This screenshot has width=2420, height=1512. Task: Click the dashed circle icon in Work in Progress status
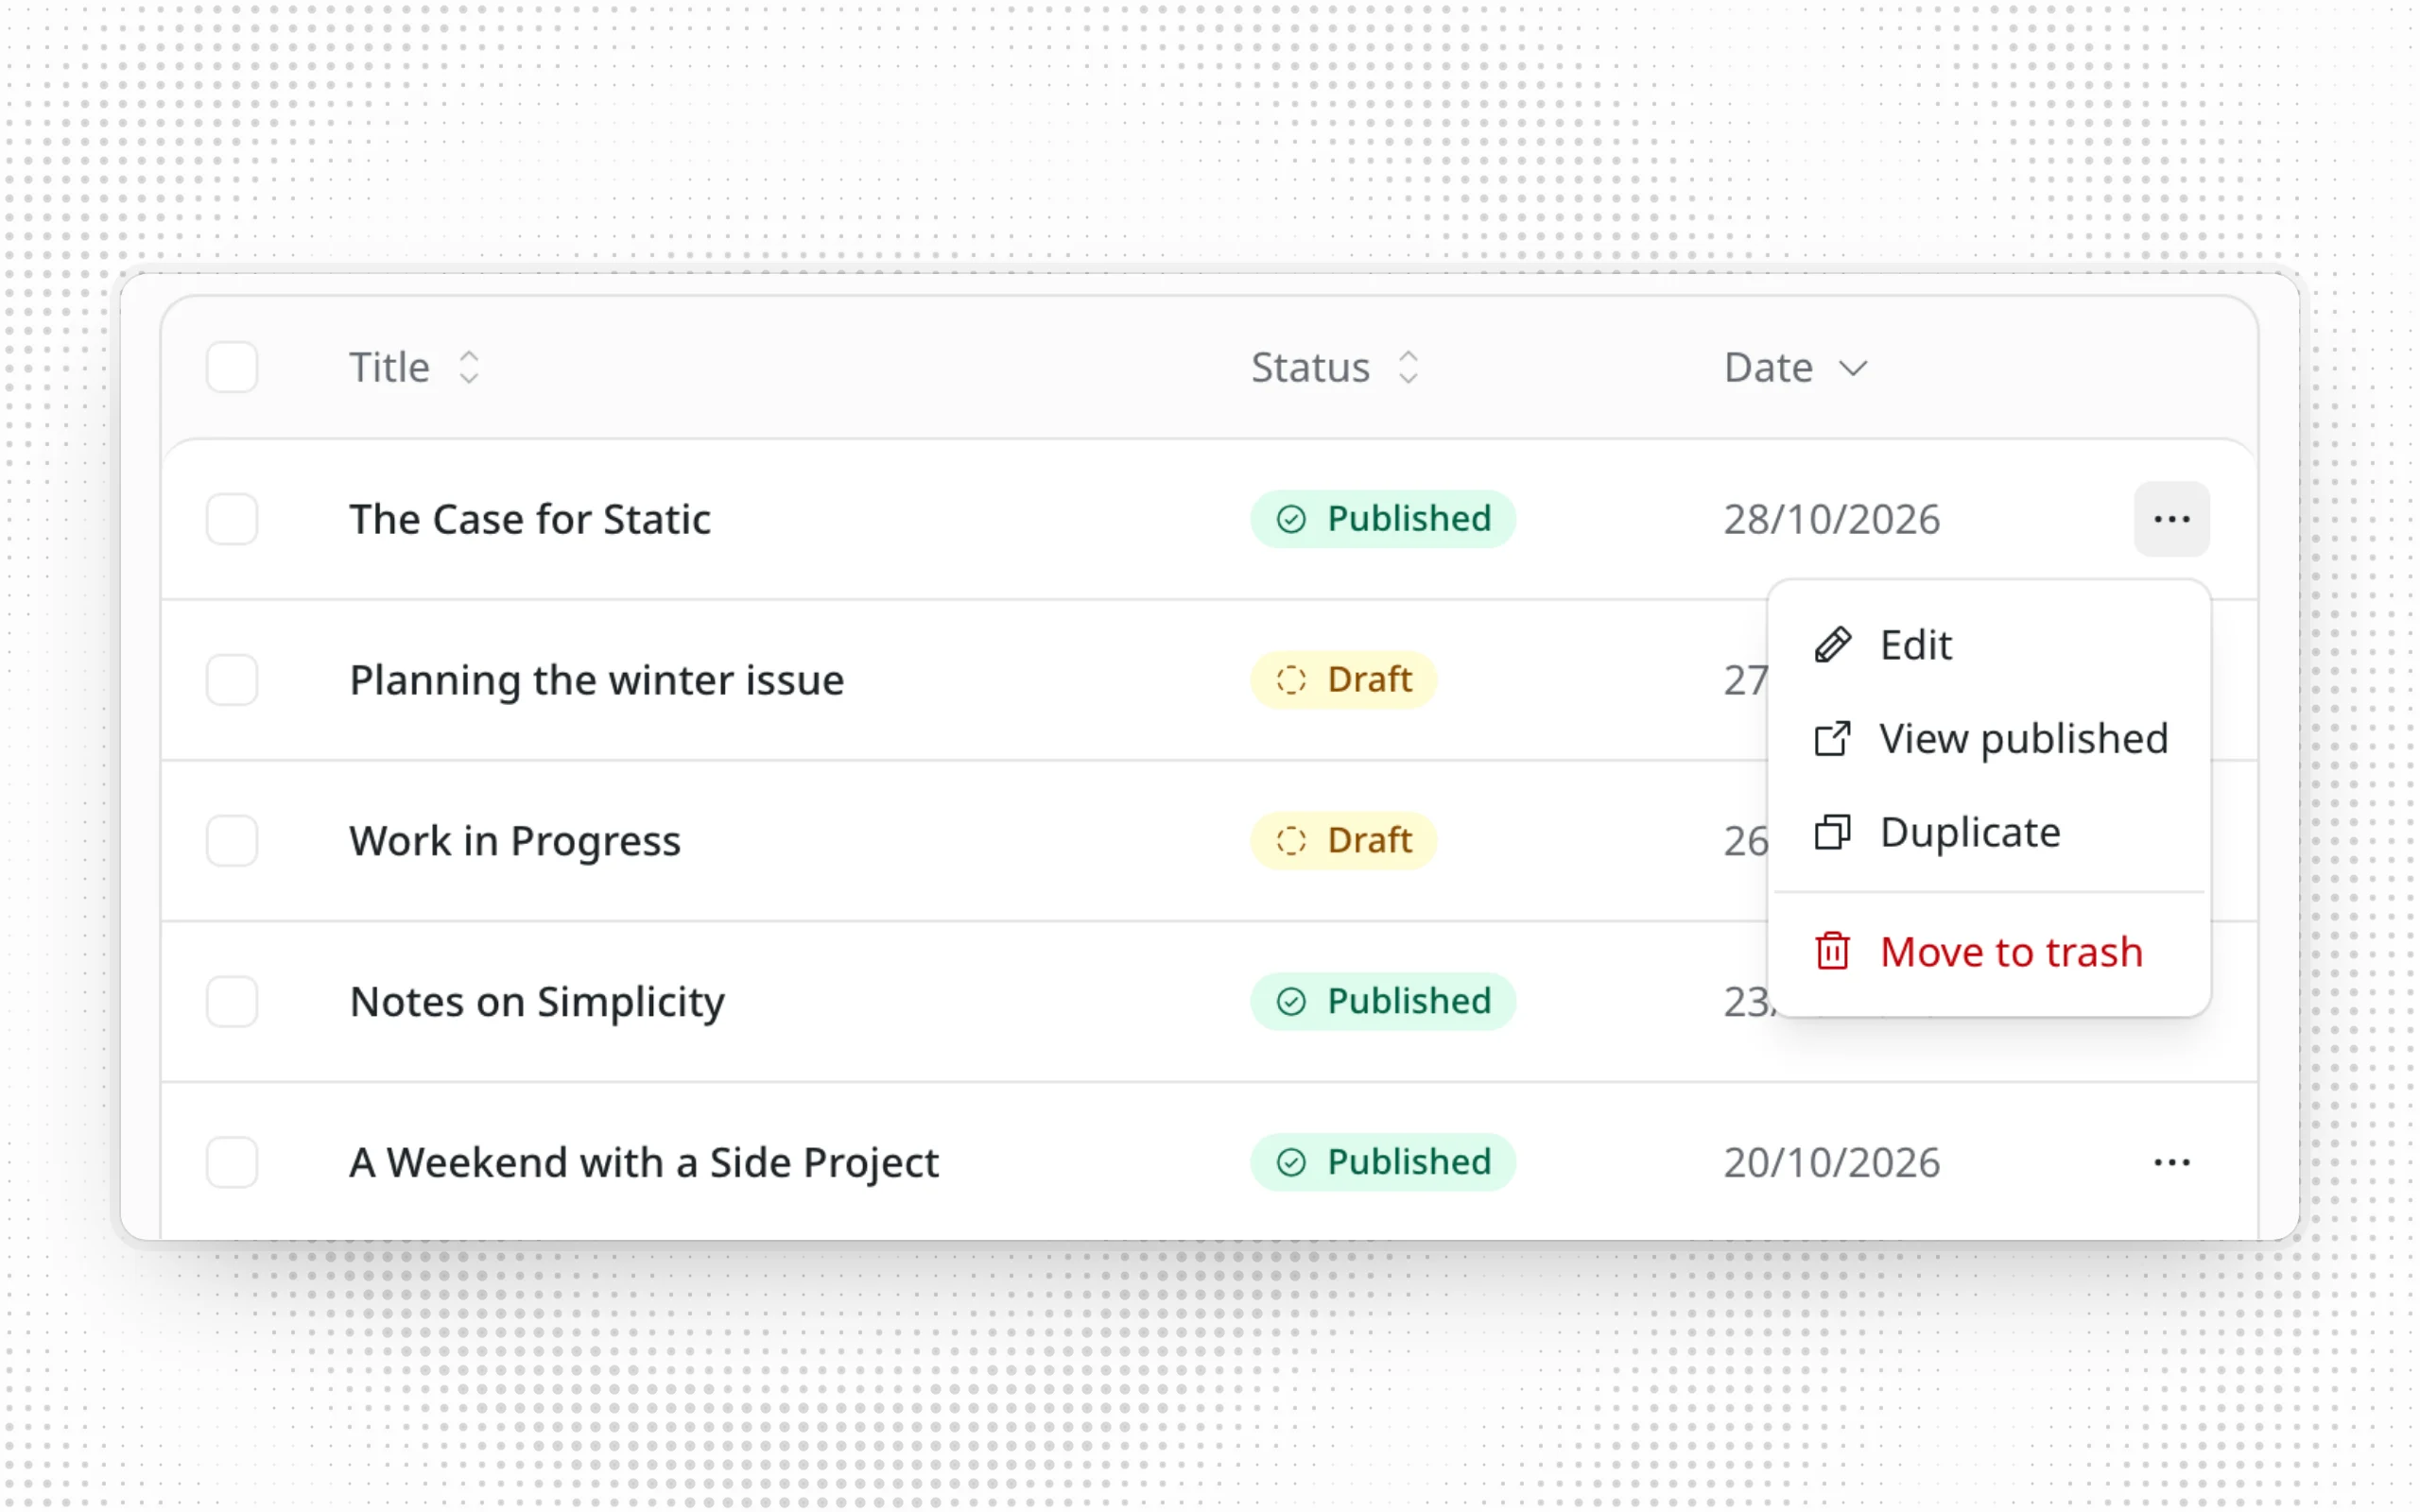click(x=1291, y=841)
